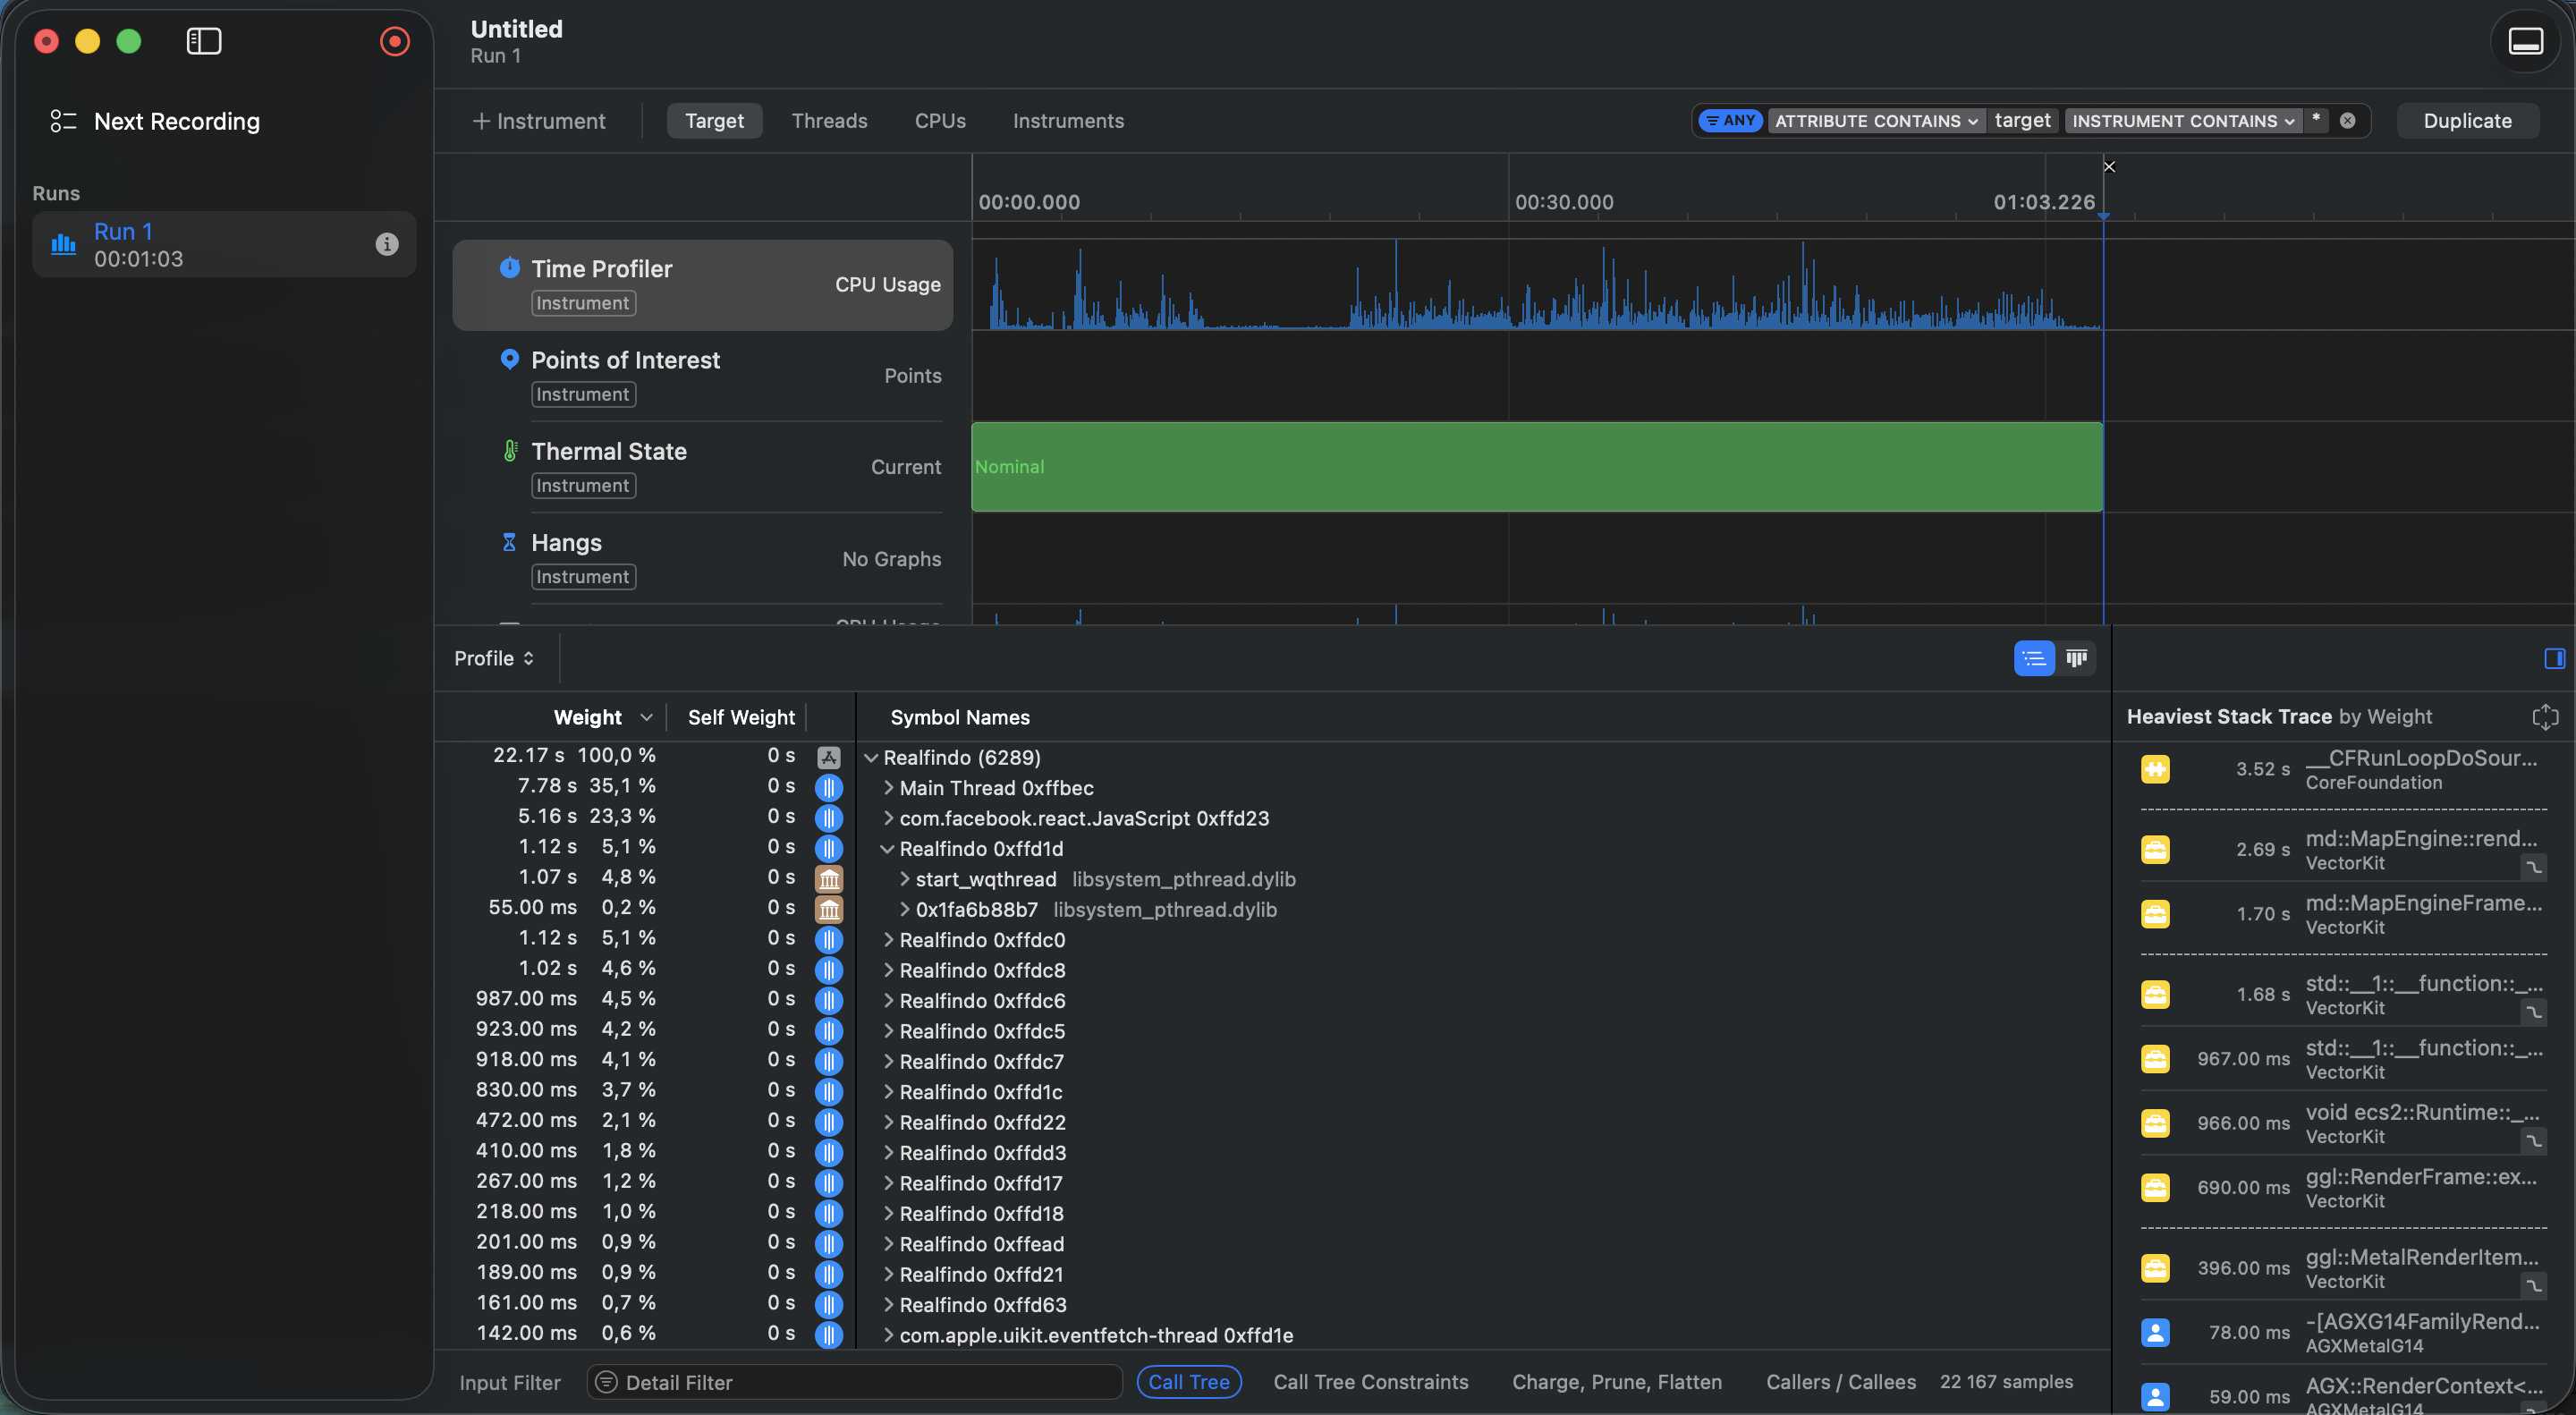Open the Profile detail dropdown

point(494,658)
